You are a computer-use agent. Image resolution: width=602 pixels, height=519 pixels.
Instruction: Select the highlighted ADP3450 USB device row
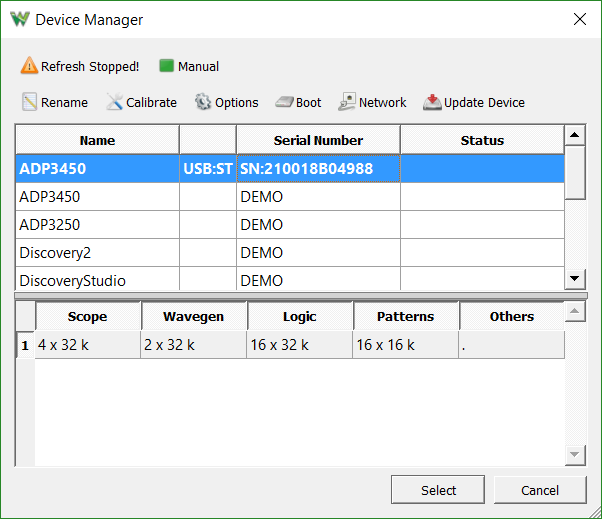pos(290,169)
